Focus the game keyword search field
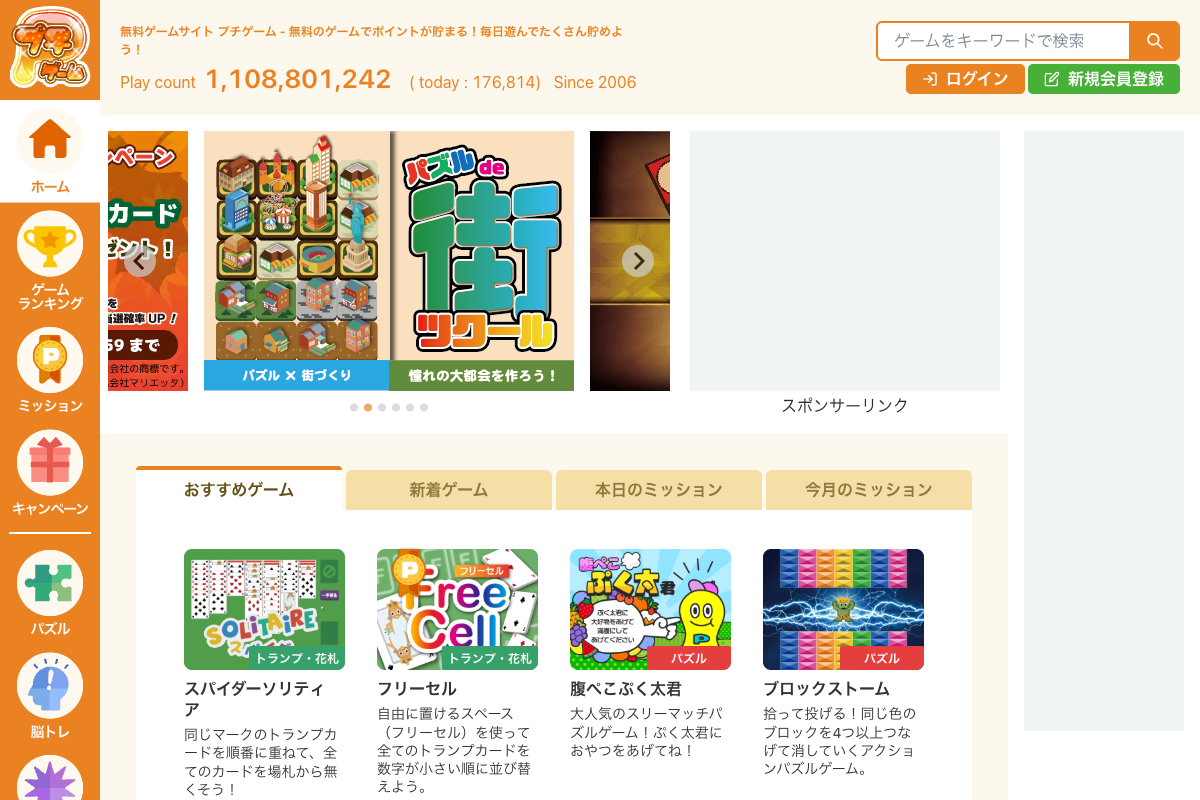The height and width of the screenshot is (800, 1200). (x=1004, y=41)
